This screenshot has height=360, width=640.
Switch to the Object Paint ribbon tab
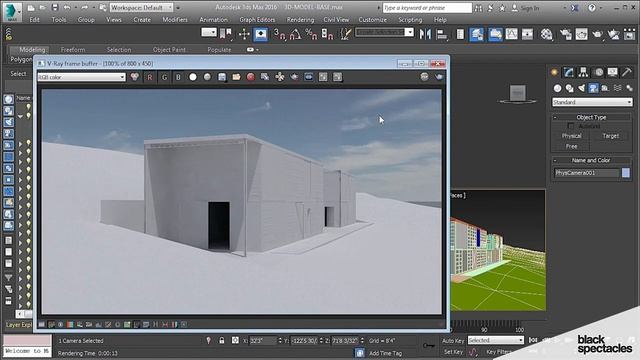[x=169, y=49]
